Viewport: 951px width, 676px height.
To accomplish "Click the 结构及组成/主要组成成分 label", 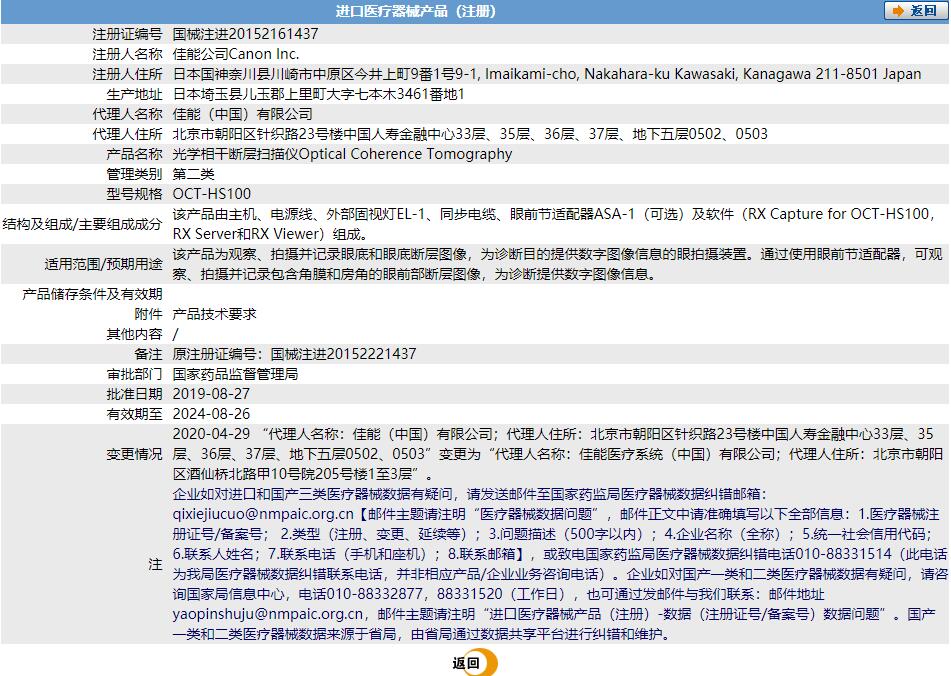I will coord(82,224).
